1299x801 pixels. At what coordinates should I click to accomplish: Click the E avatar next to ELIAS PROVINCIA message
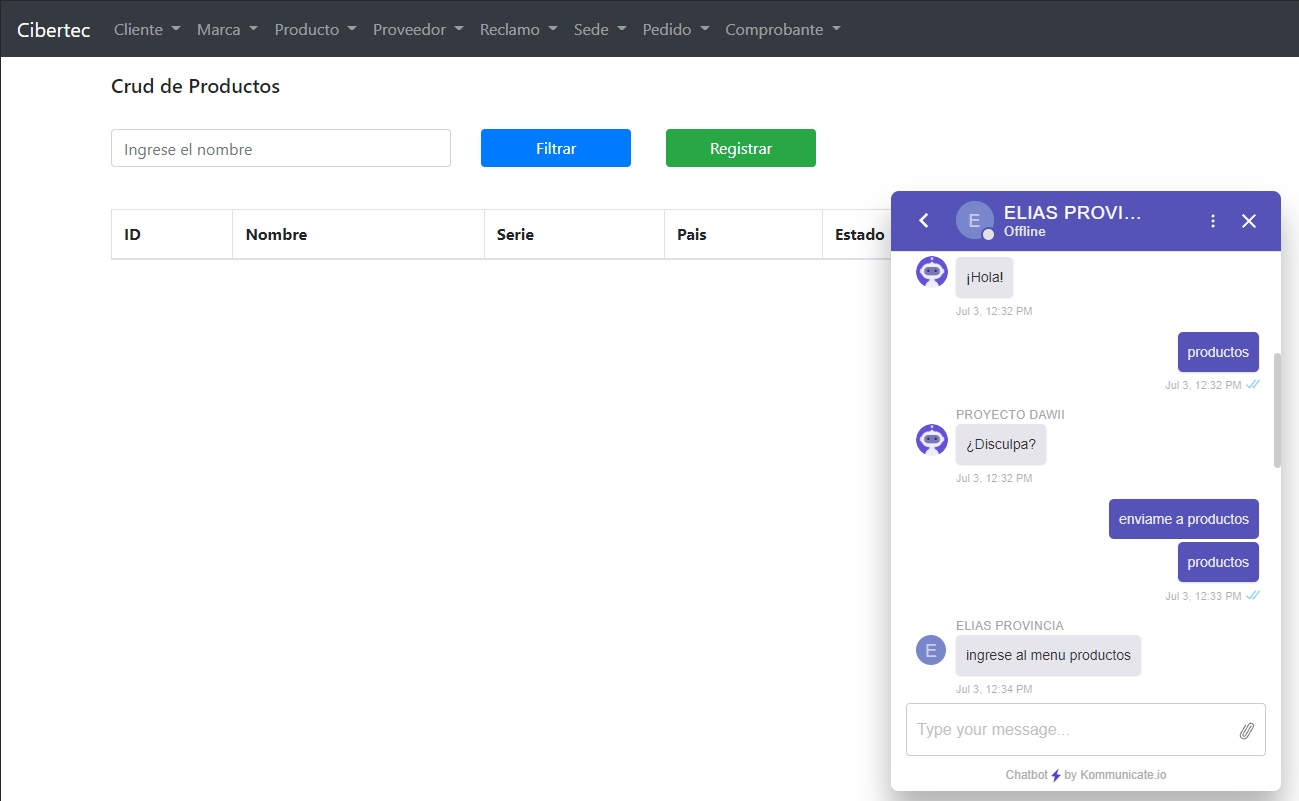(931, 650)
